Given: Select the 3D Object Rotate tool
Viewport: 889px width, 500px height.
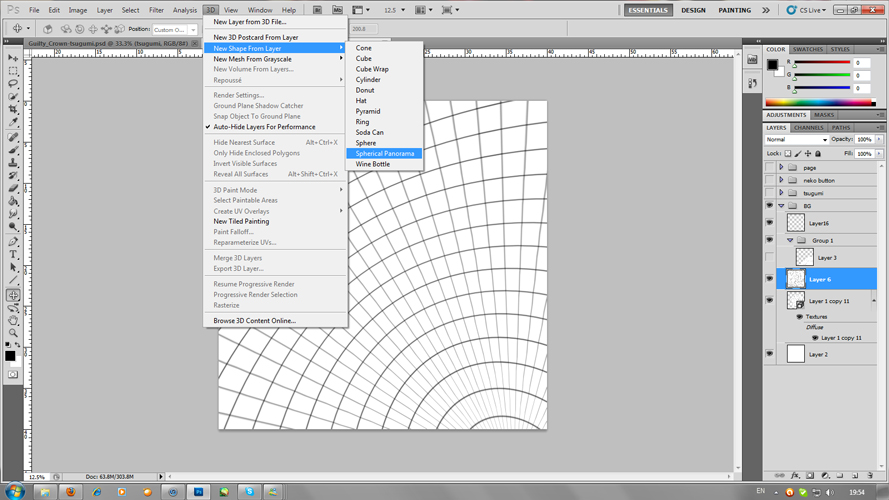Looking at the screenshot, I should [13, 295].
